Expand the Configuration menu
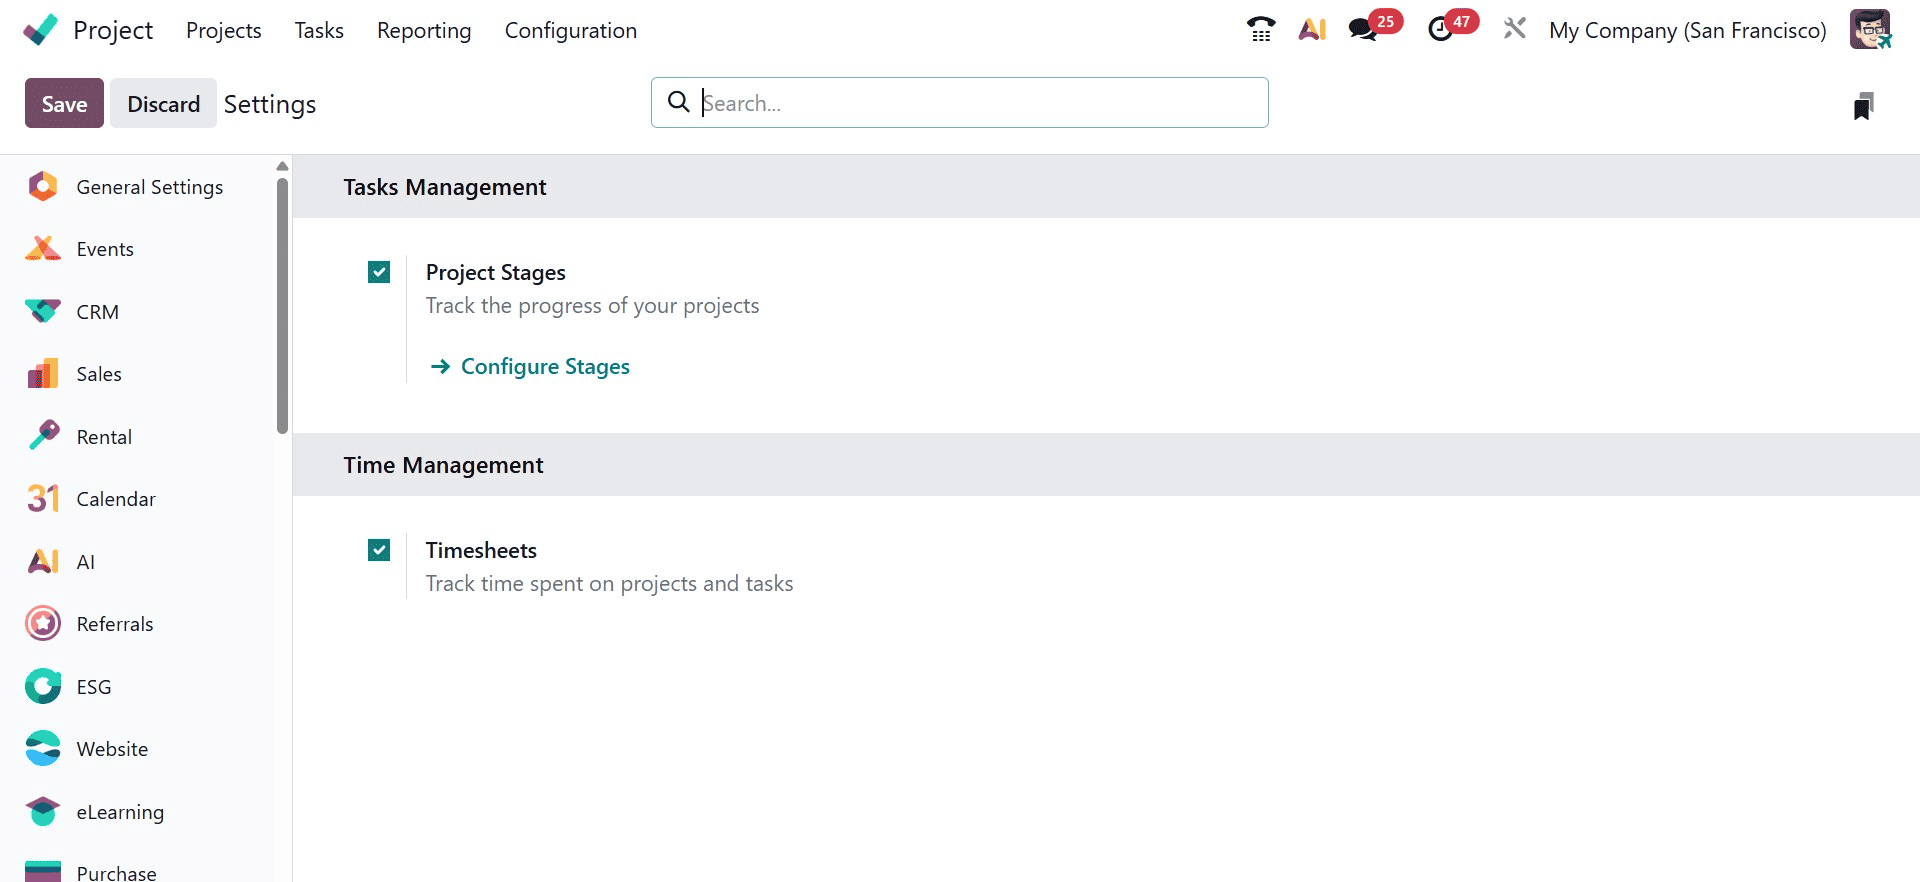1920x882 pixels. [570, 30]
